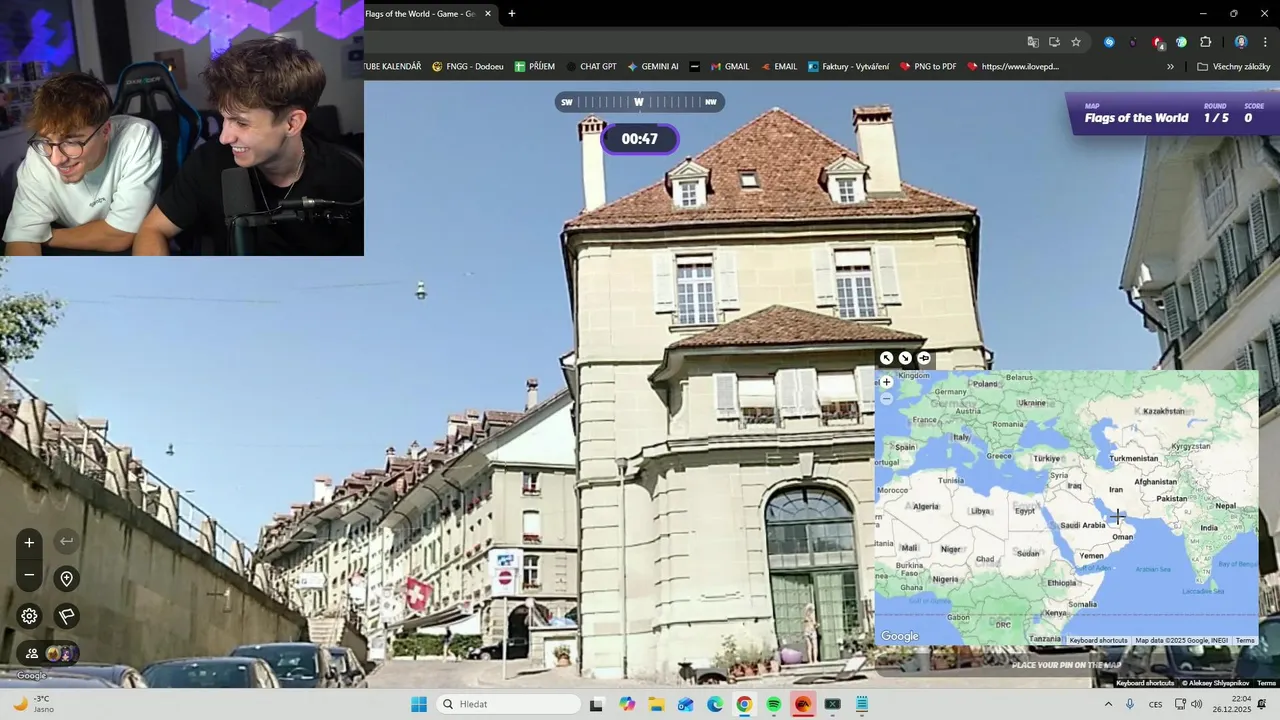Launch Copilot from the taskbar
The image size is (1280, 720).
pyautogui.click(x=627, y=704)
